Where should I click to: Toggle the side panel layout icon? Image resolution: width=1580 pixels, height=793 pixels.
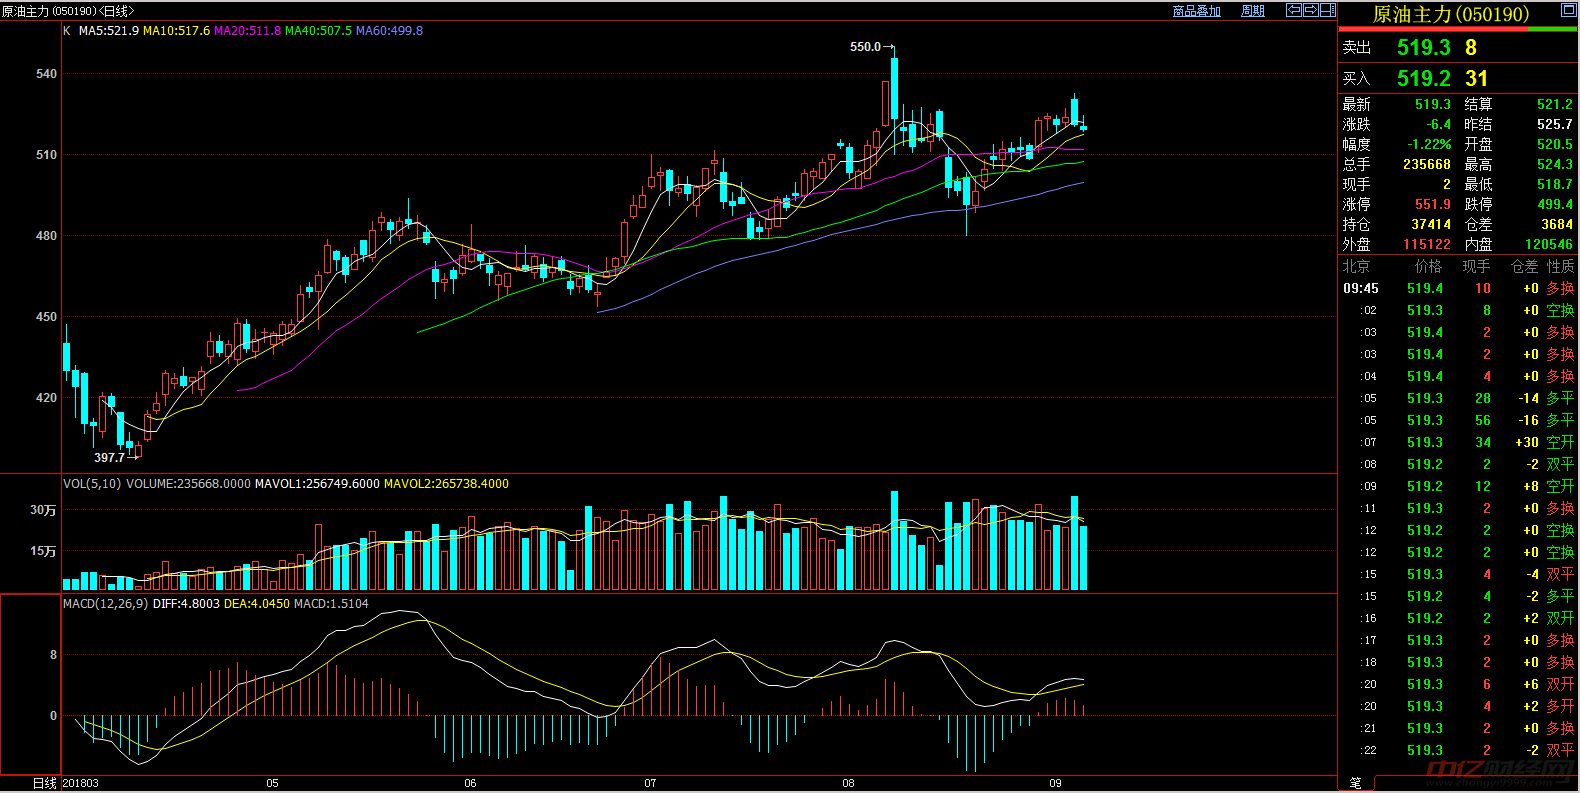(1328, 10)
